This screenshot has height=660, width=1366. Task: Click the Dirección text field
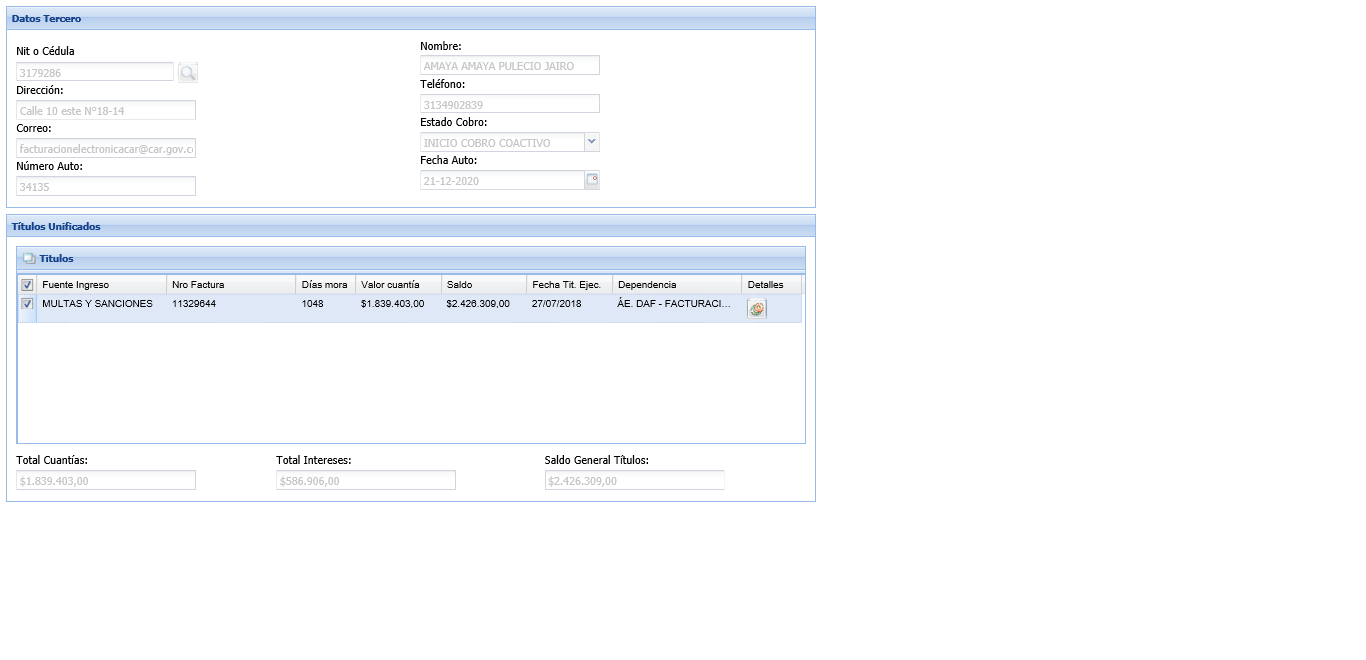click(106, 110)
